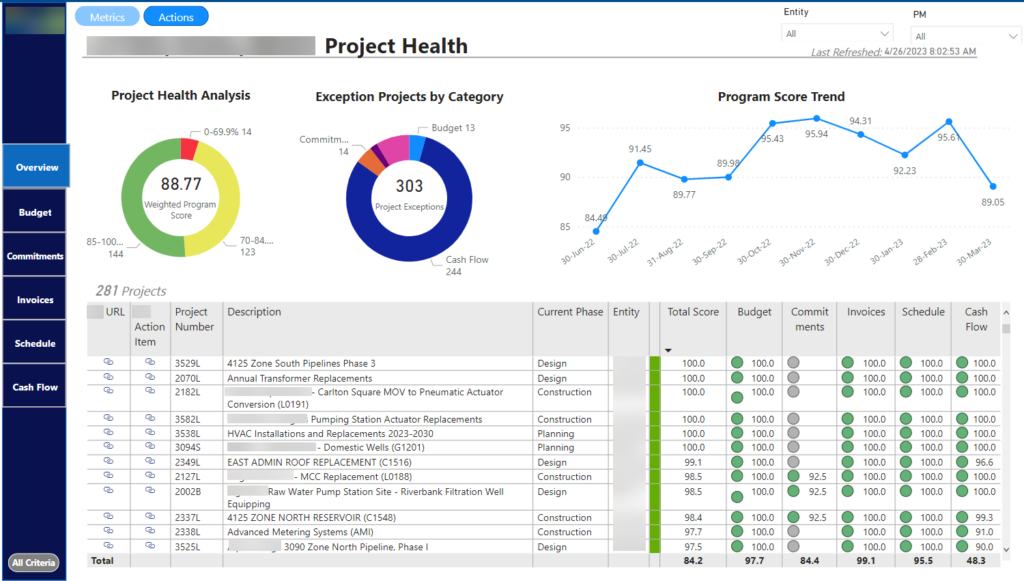Click the Action Item link icon for 2070L
The image size is (1024, 581).
(x=150, y=378)
